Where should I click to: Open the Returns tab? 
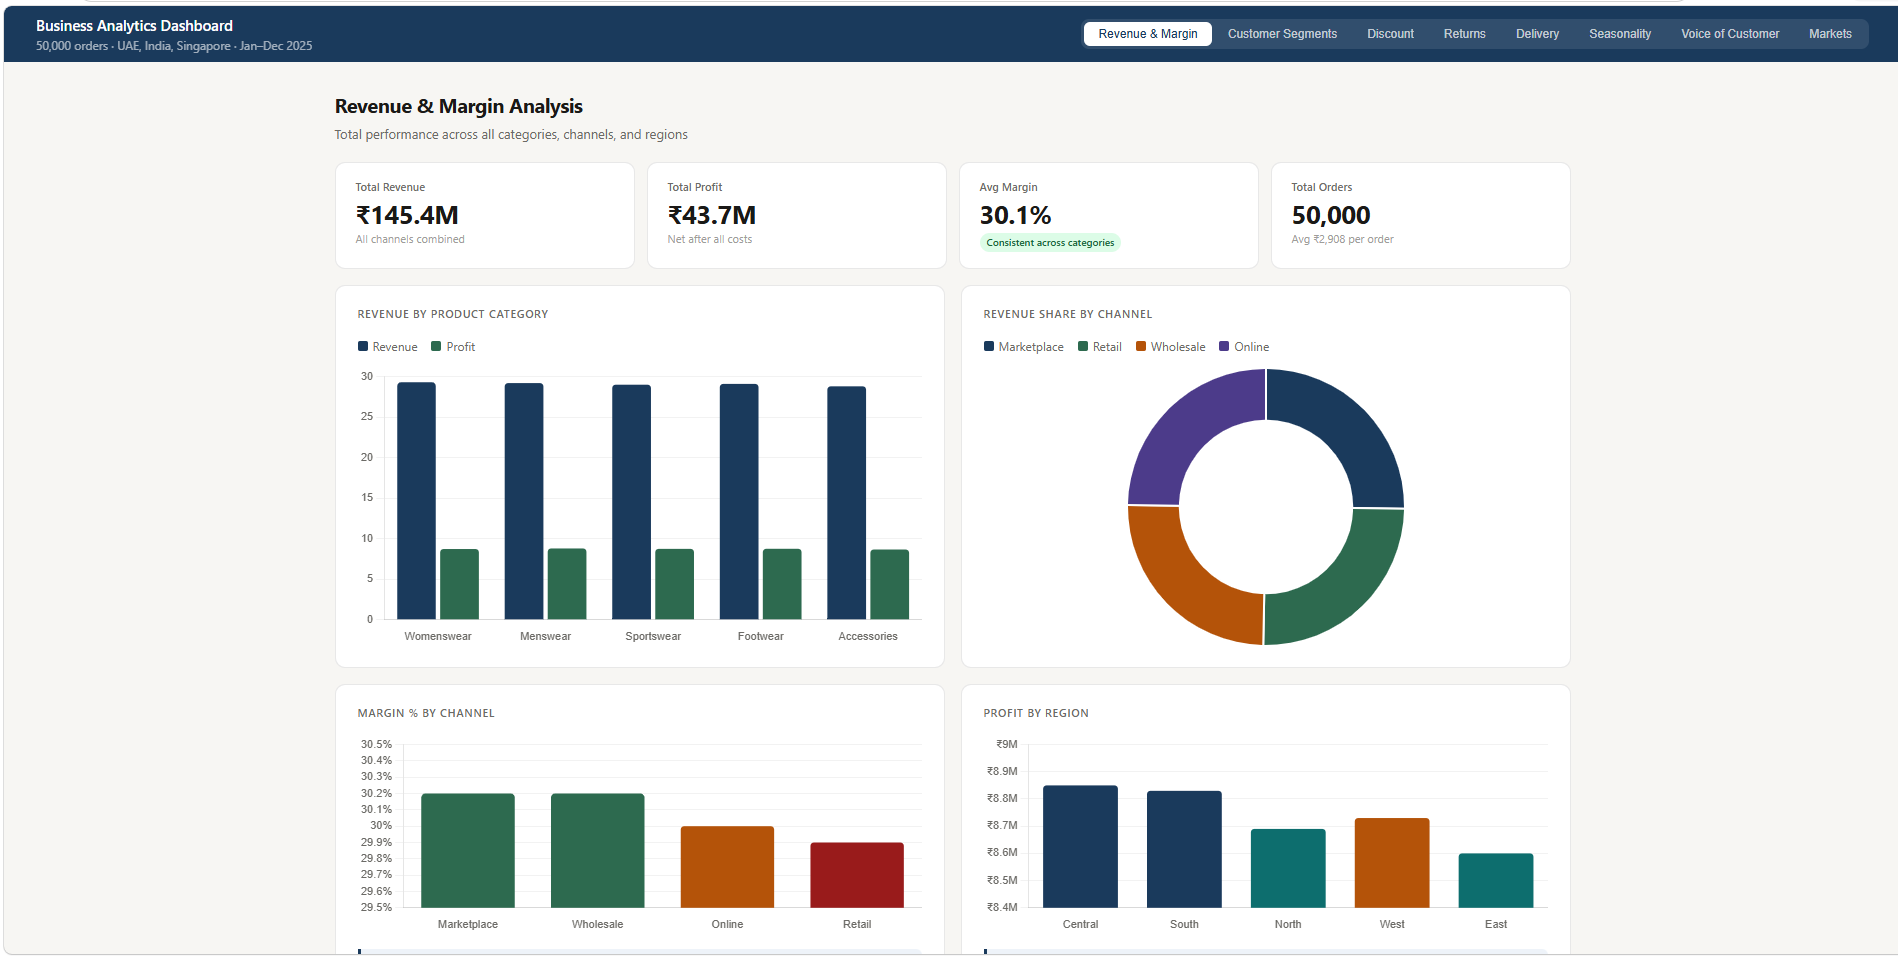click(x=1464, y=34)
